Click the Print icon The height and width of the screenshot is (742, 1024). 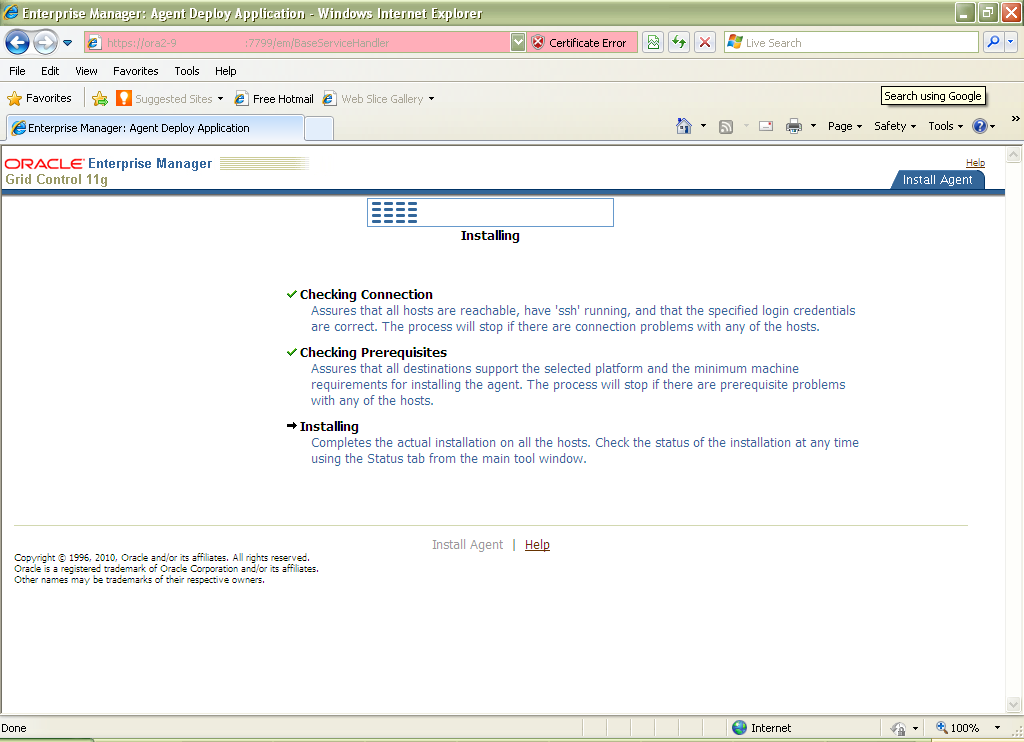[x=793, y=126]
